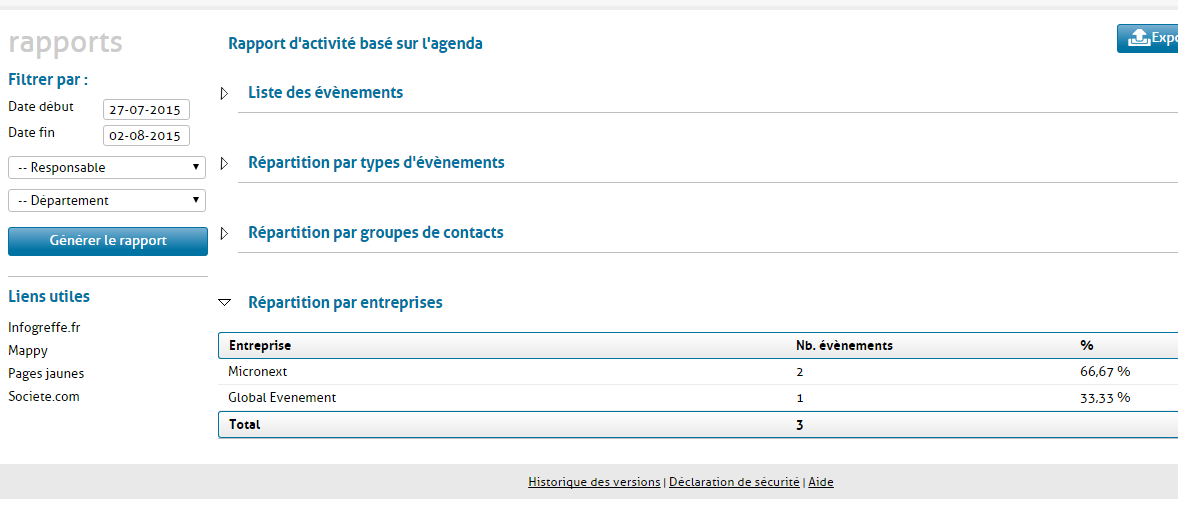Open the Societe.com link
Image resolution: width=1178 pixels, height=515 pixels.
(44, 396)
